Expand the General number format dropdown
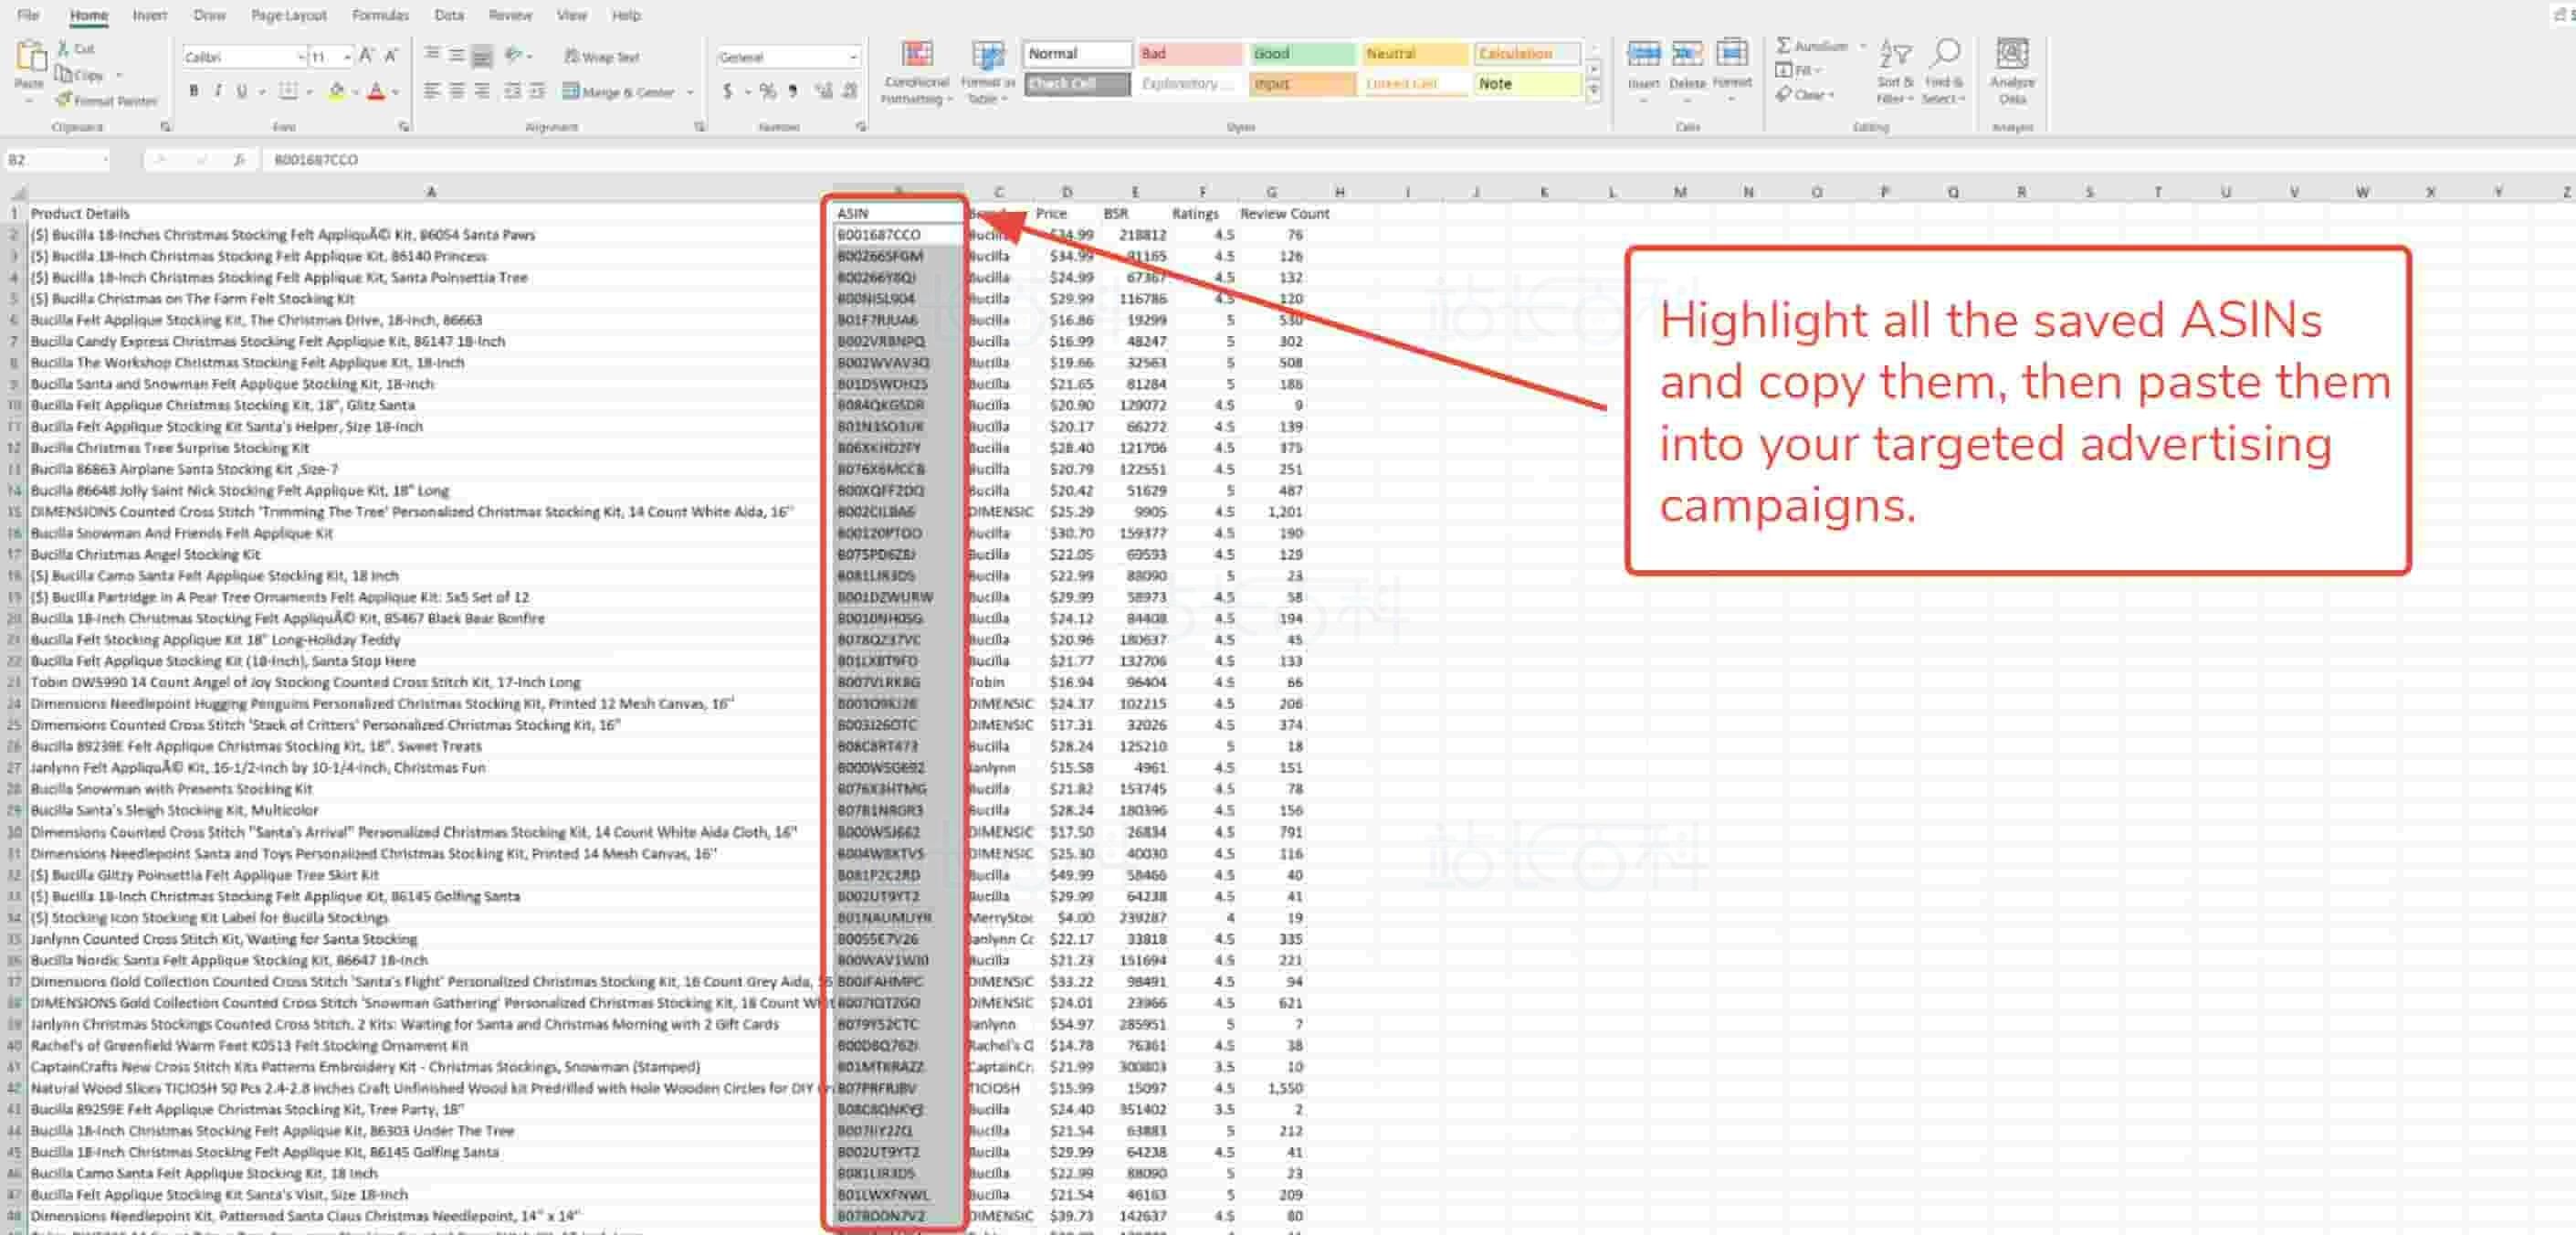This screenshot has height=1235, width=2576. tap(853, 58)
